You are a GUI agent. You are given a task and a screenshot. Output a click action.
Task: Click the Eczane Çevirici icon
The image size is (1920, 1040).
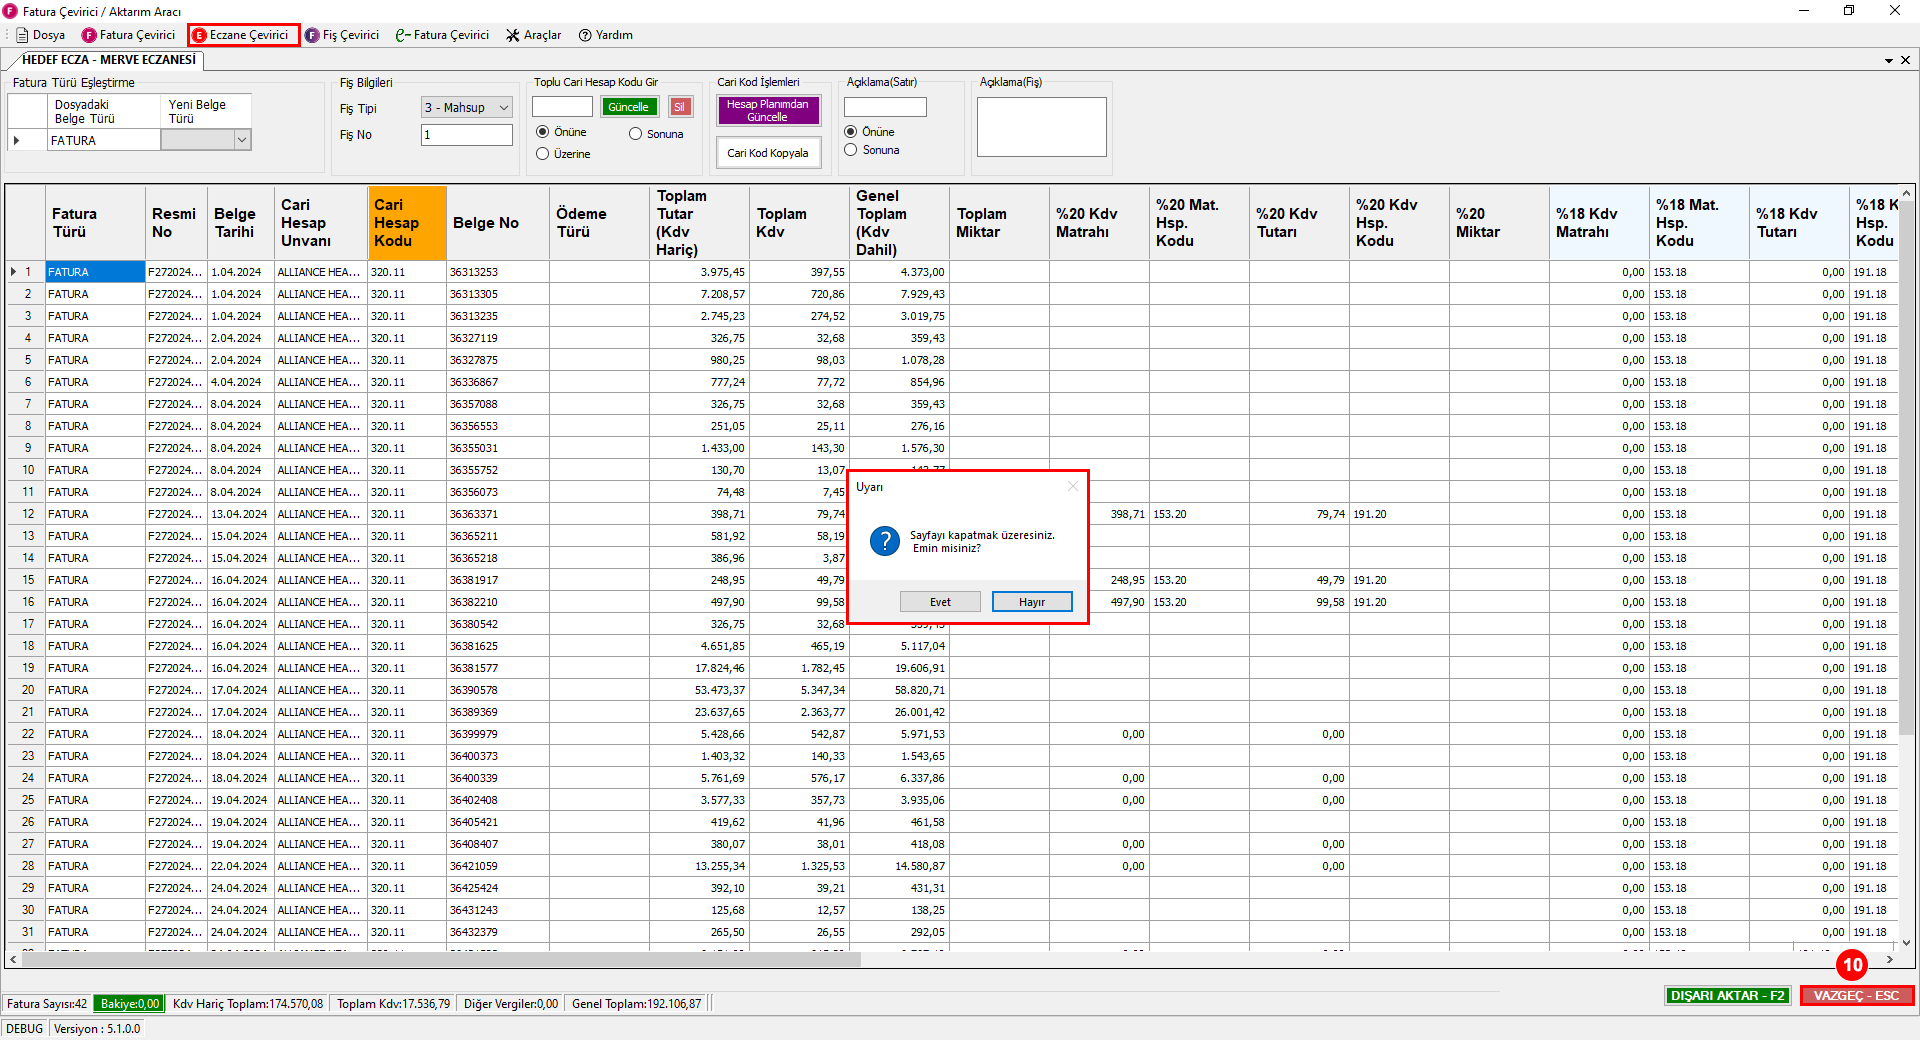coord(199,35)
